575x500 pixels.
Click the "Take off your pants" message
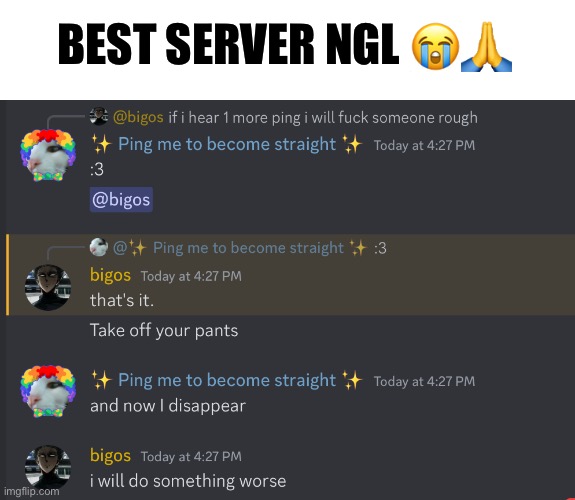point(164,331)
